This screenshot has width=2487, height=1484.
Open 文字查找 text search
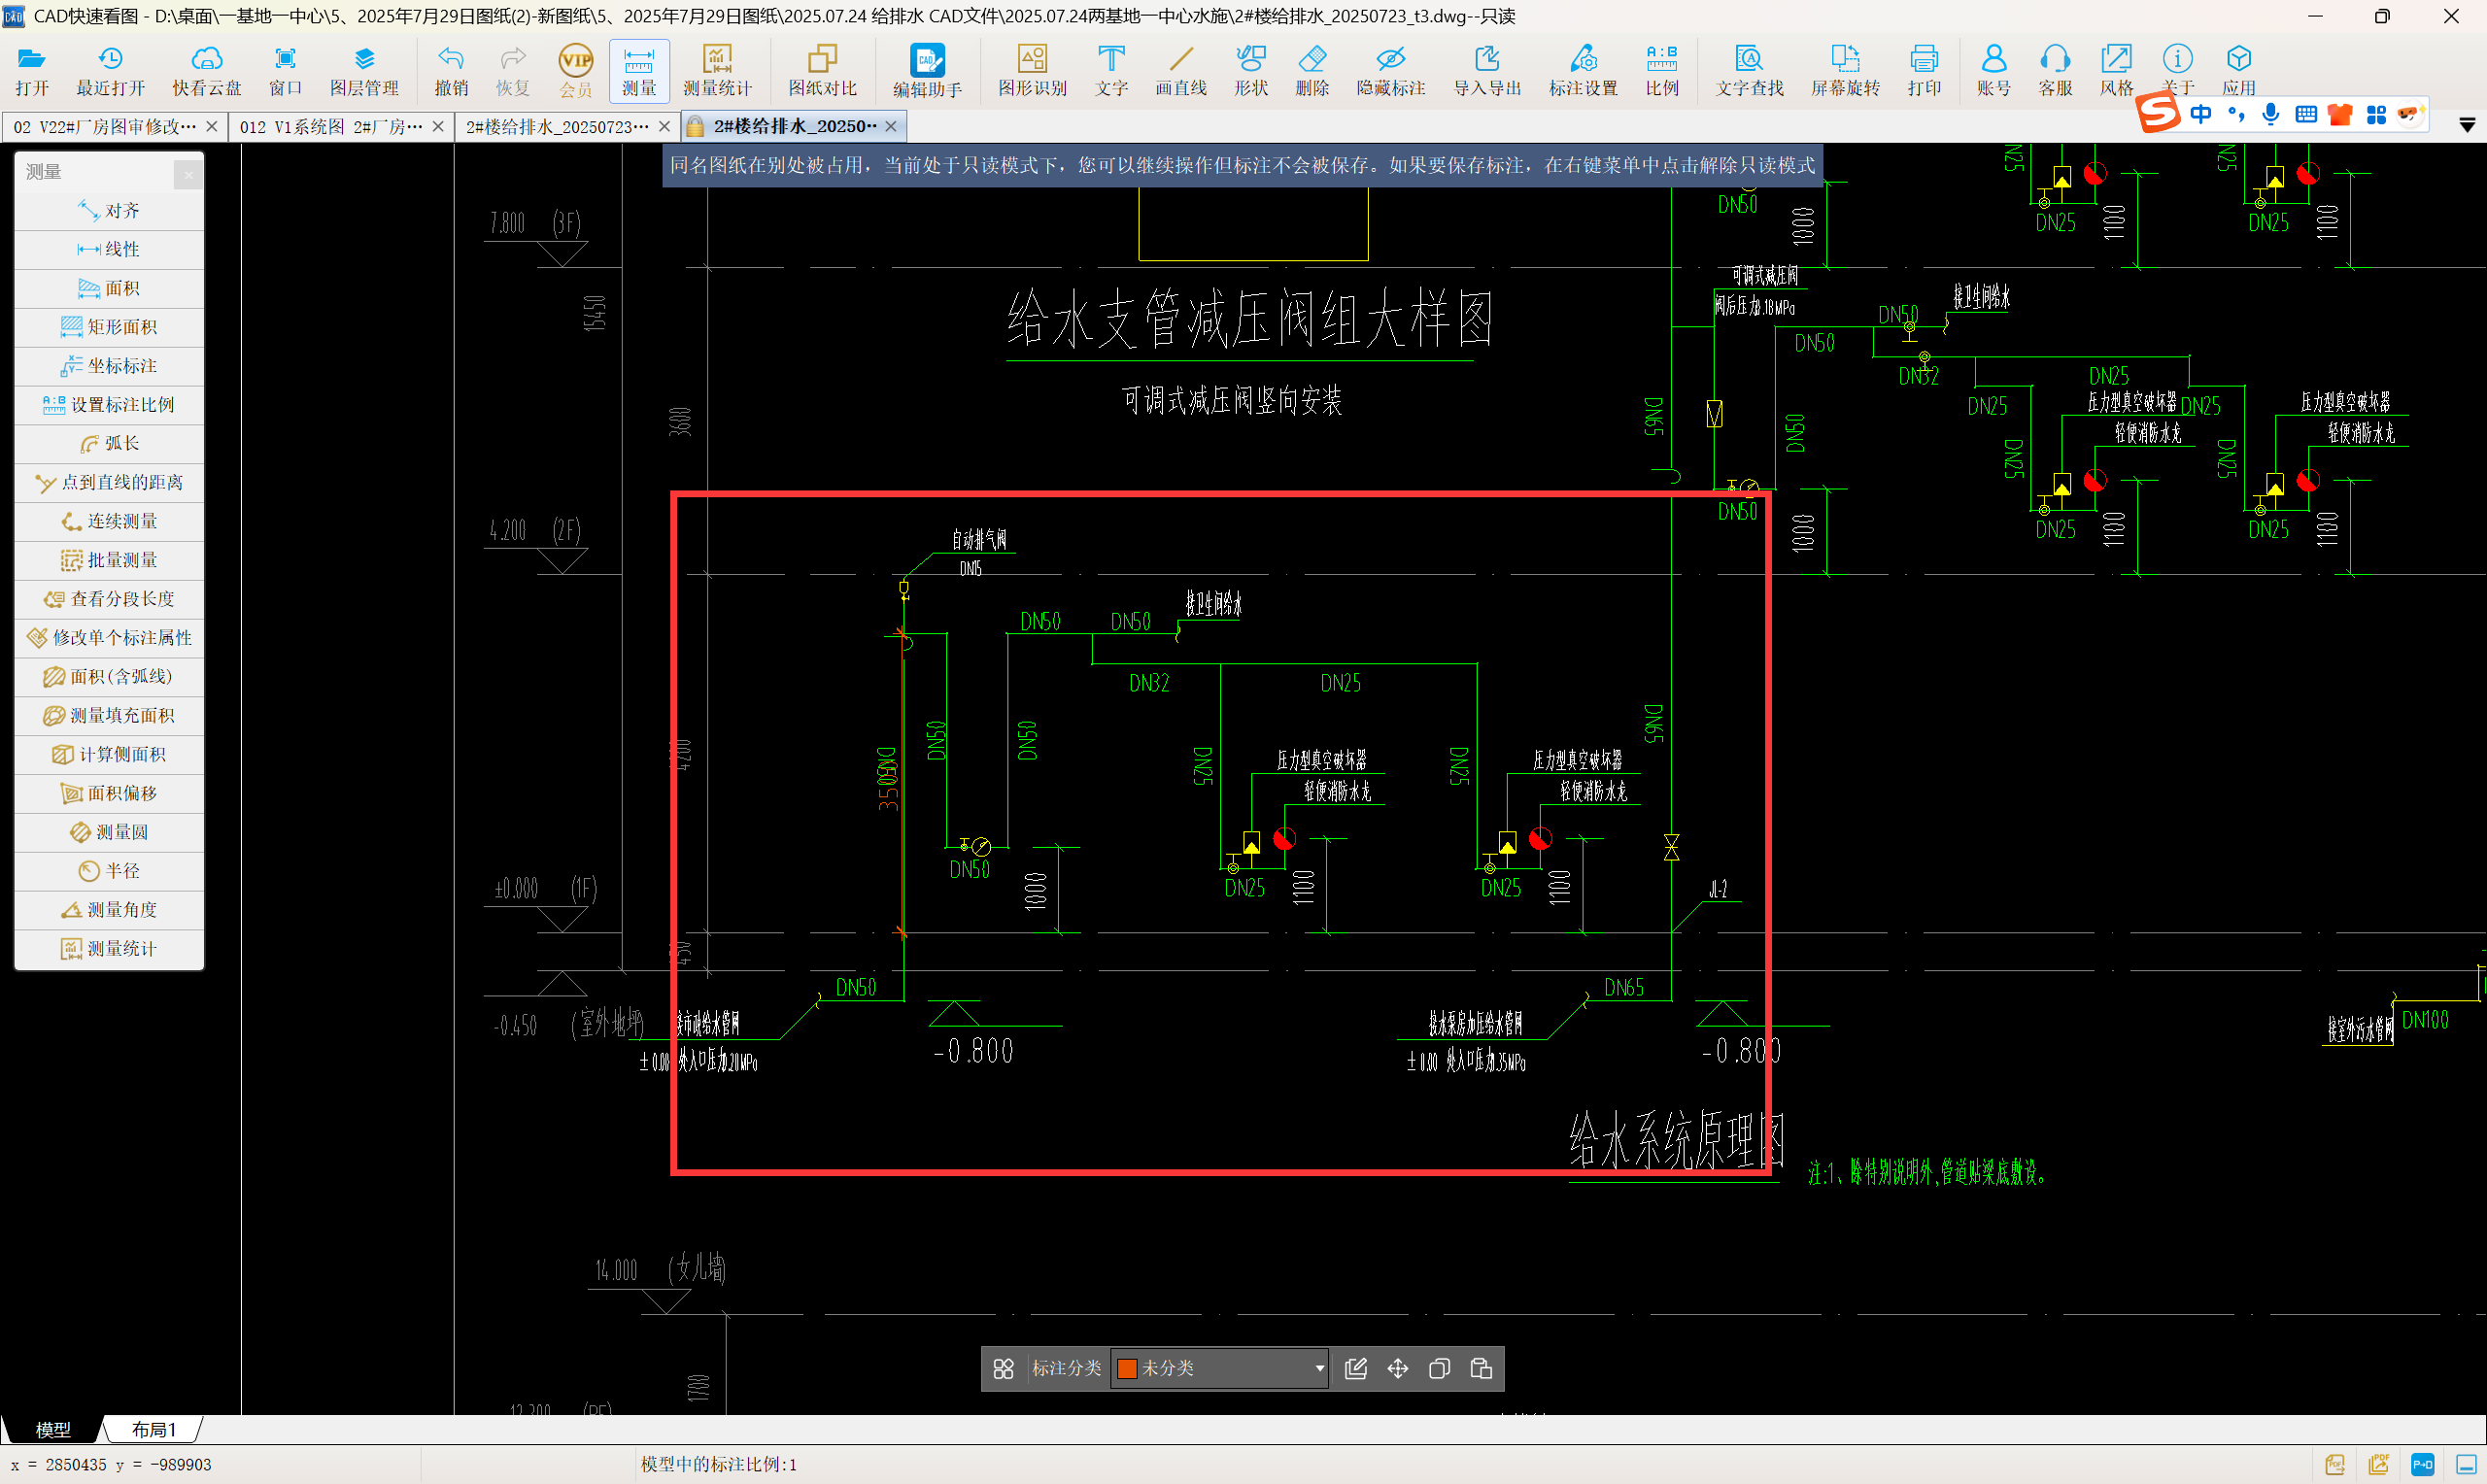click(1749, 71)
